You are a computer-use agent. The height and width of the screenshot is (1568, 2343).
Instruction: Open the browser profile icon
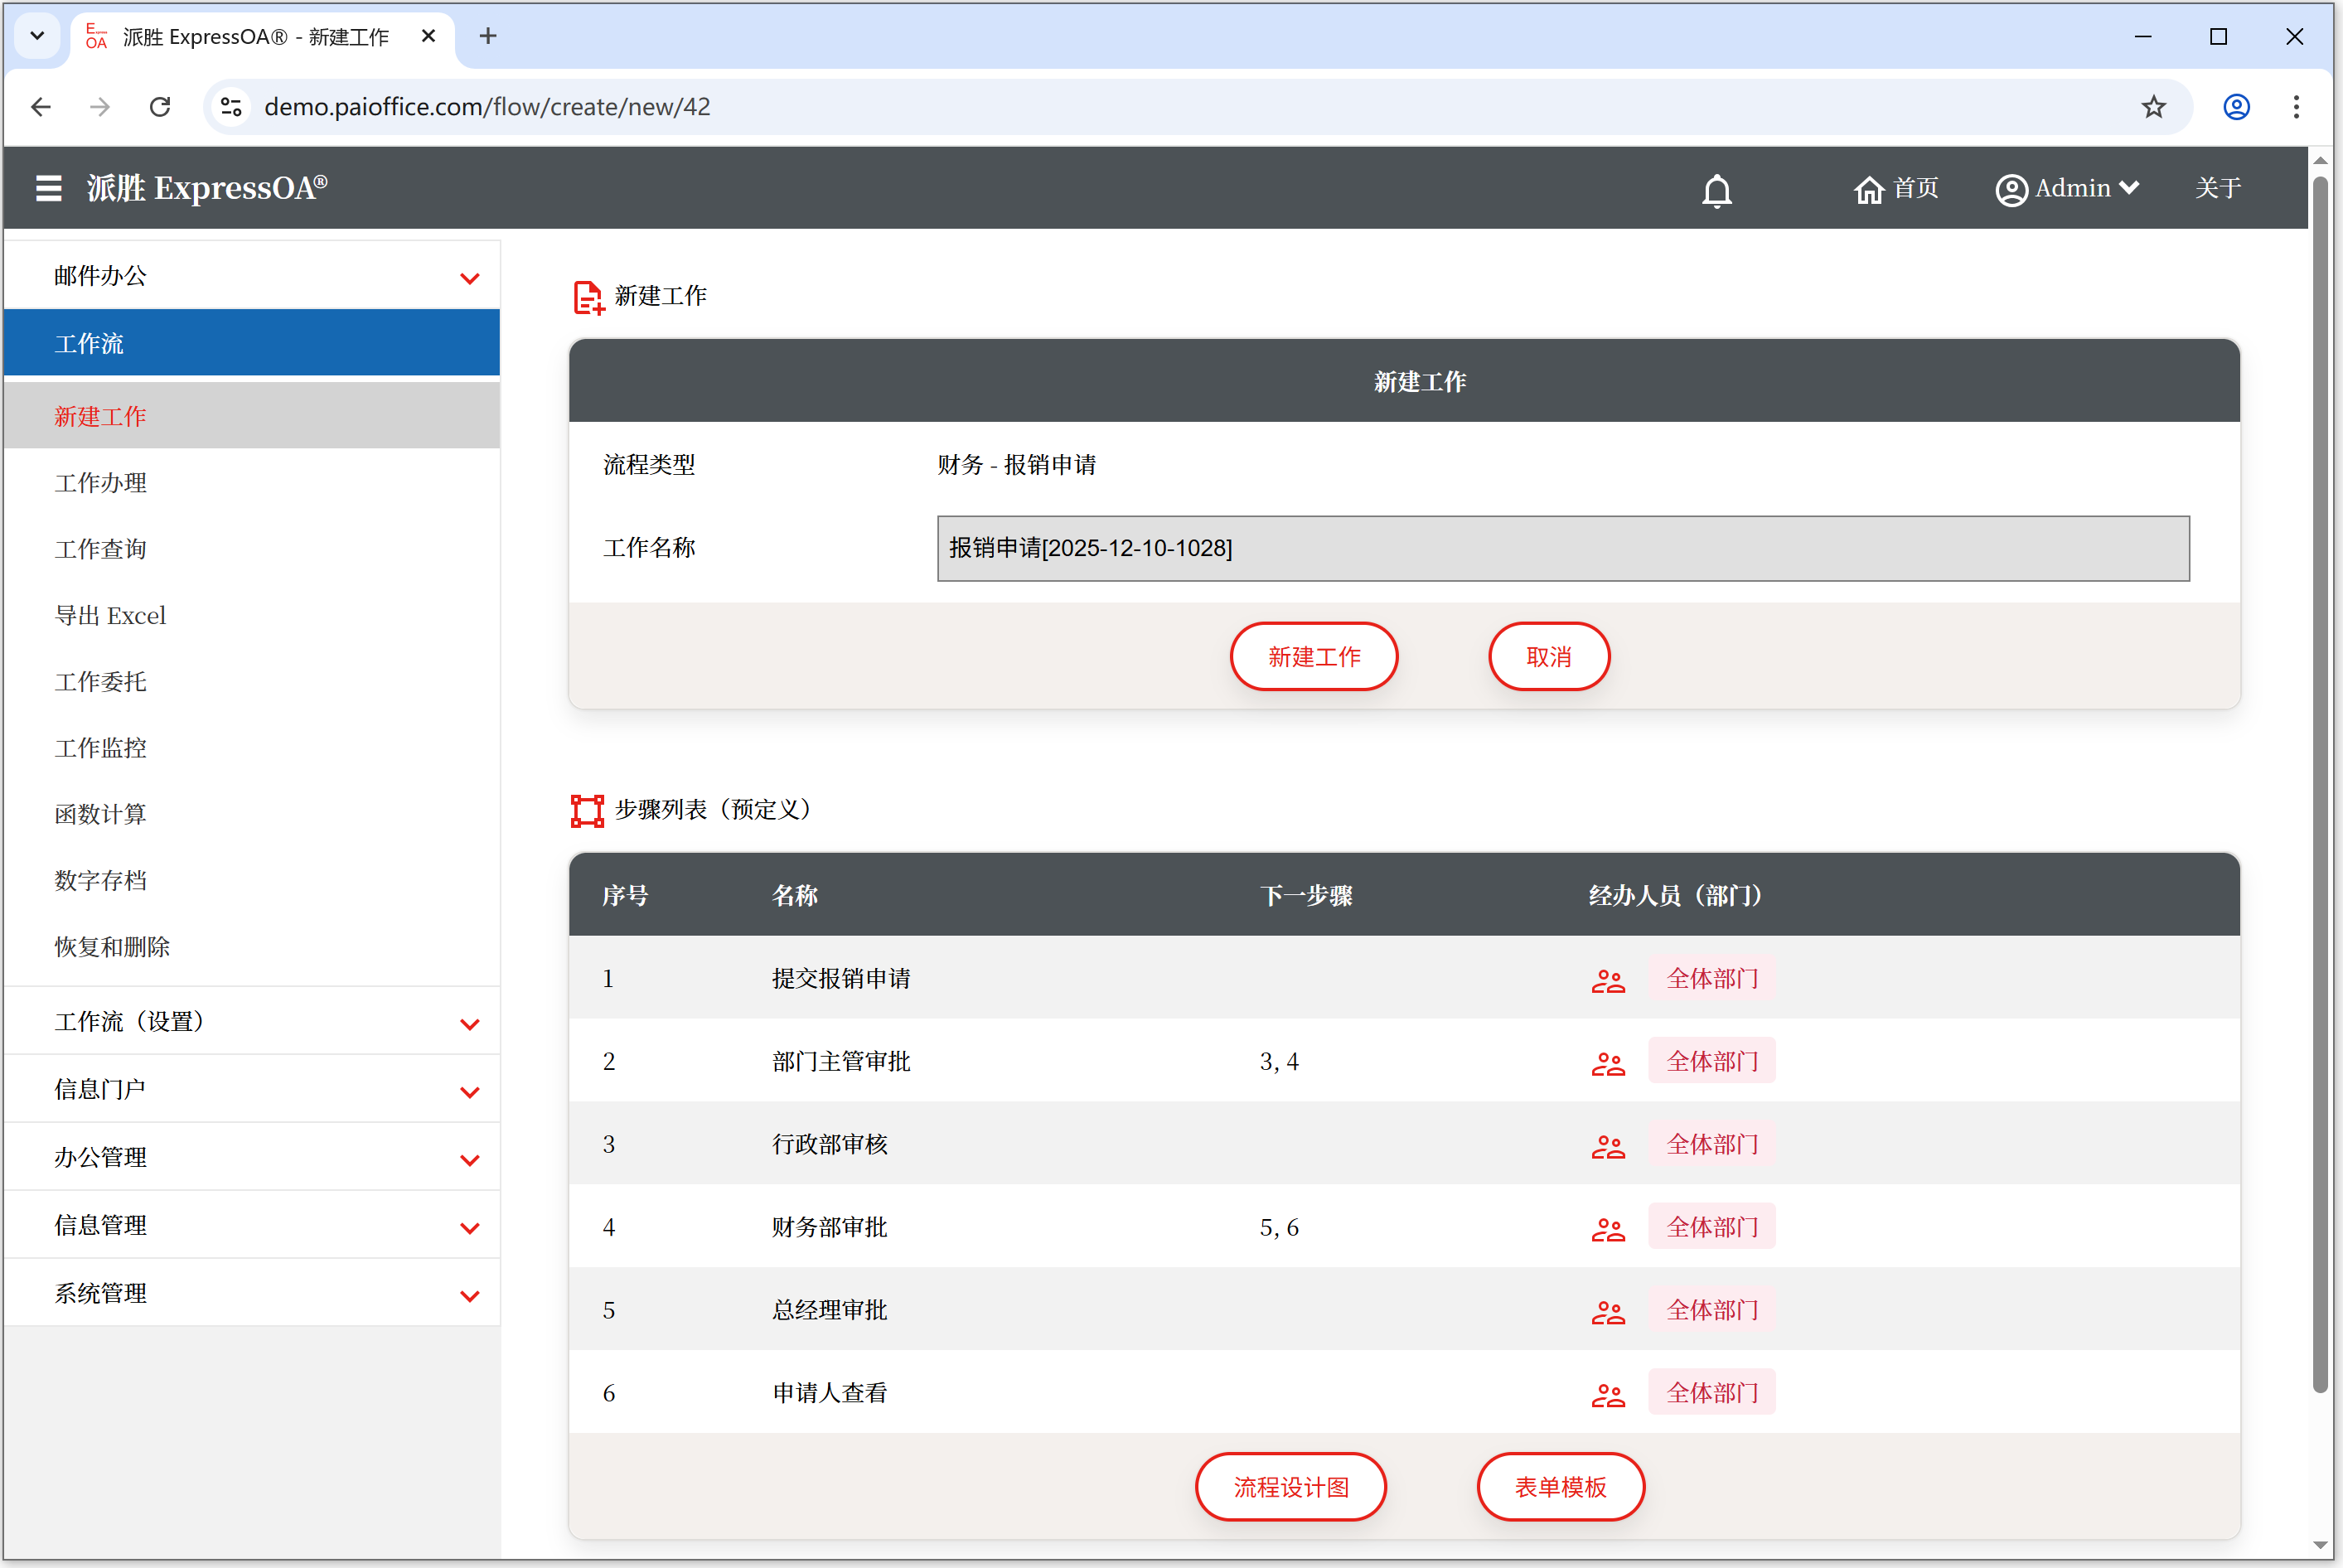click(x=2236, y=107)
